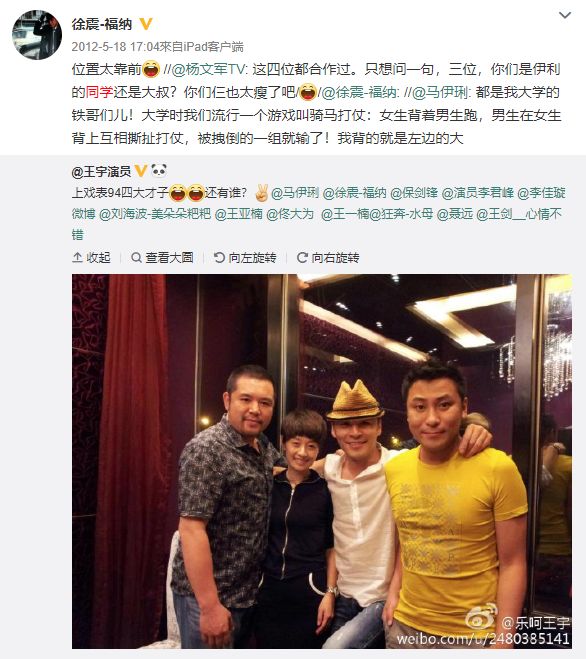Open the @刘海波-美朵朵粑粑 mention
Viewport: 586px width, 659px height.
[x=155, y=214]
